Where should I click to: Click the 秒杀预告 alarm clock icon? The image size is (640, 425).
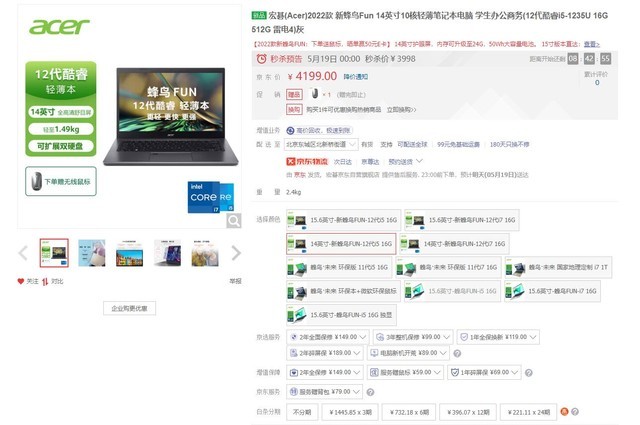[261, 59]
